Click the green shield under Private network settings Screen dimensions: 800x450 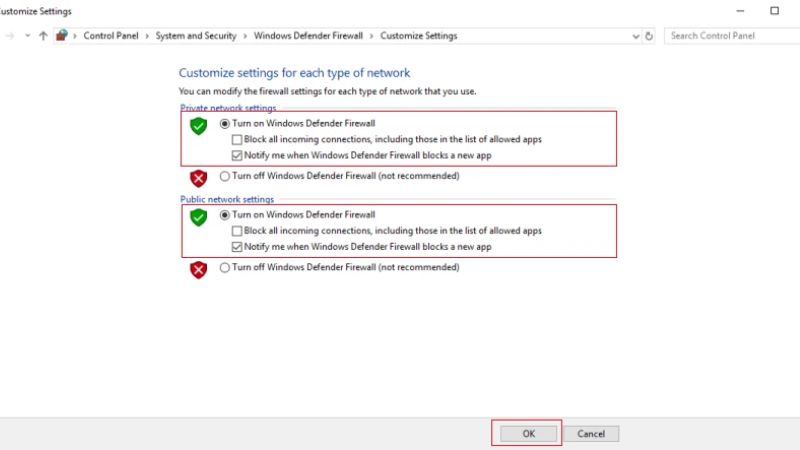click(x=198, y=125)
